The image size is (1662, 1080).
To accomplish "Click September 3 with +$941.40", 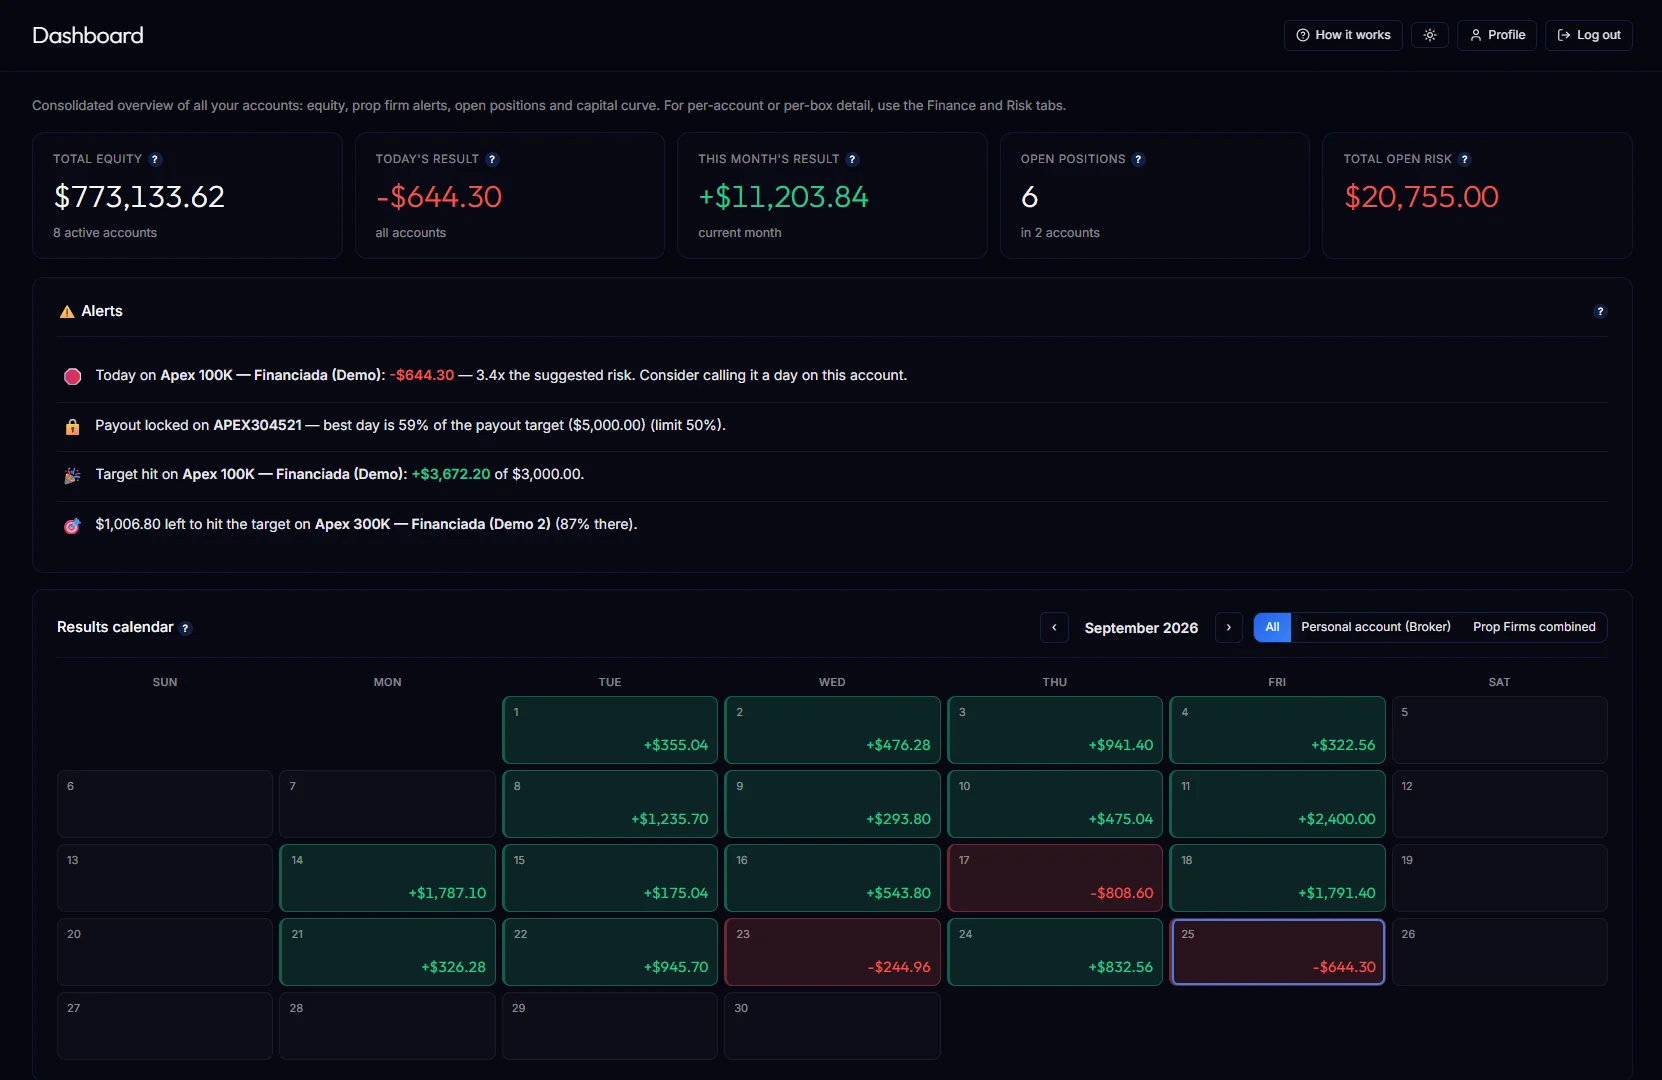I will click(1055, 730).
